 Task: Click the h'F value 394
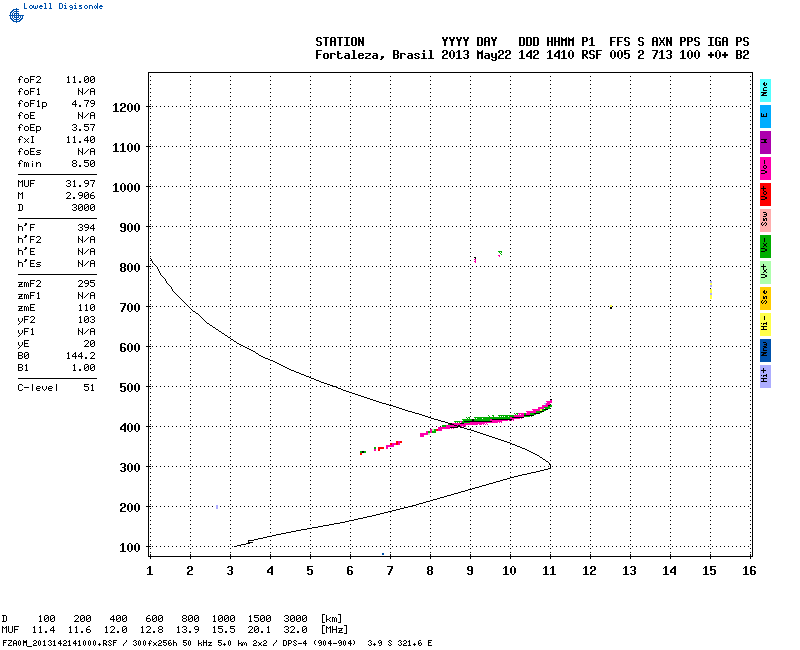(x=86, y=228)
